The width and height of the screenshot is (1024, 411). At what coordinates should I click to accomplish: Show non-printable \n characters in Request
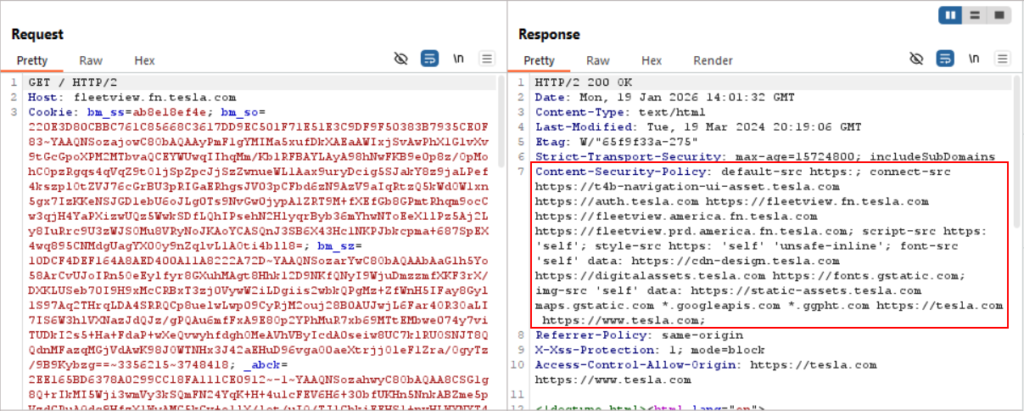459,59
